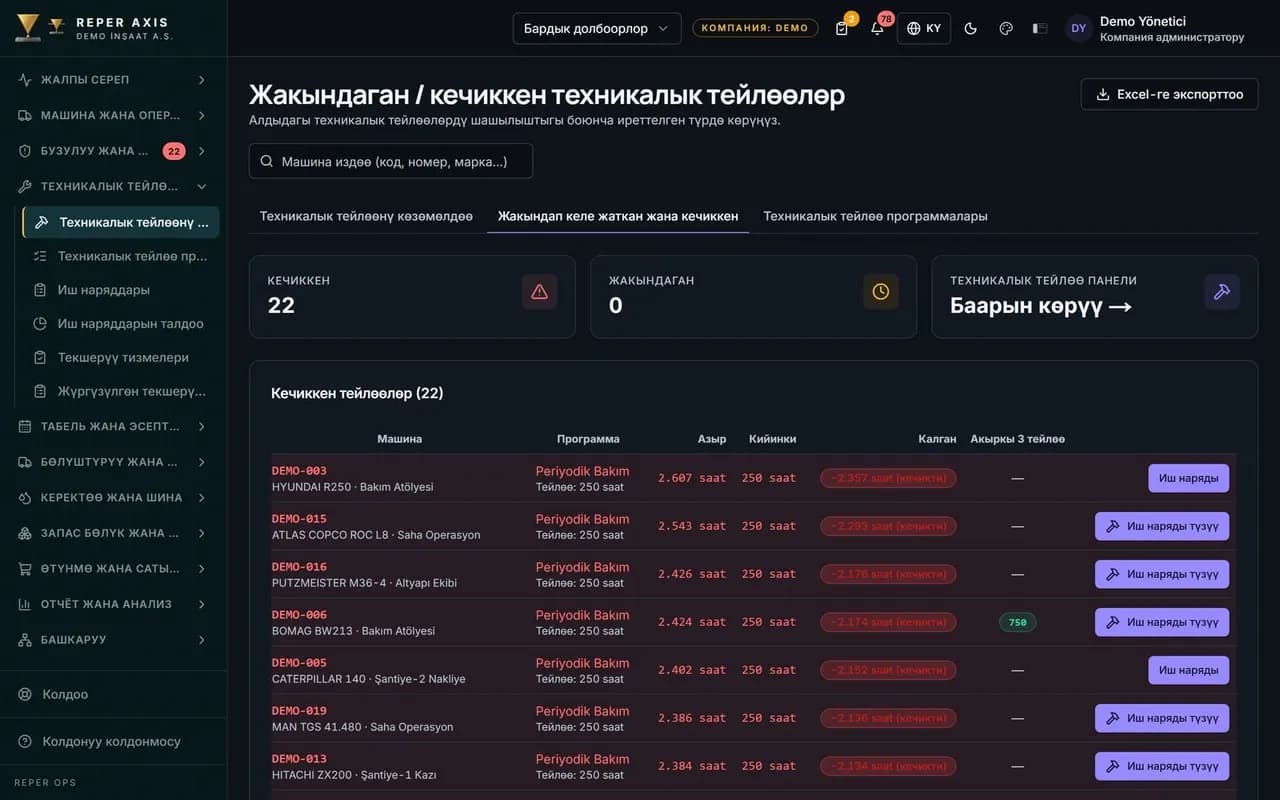Export the list with Excel-ге экспорттоо

pos(1169,94)
